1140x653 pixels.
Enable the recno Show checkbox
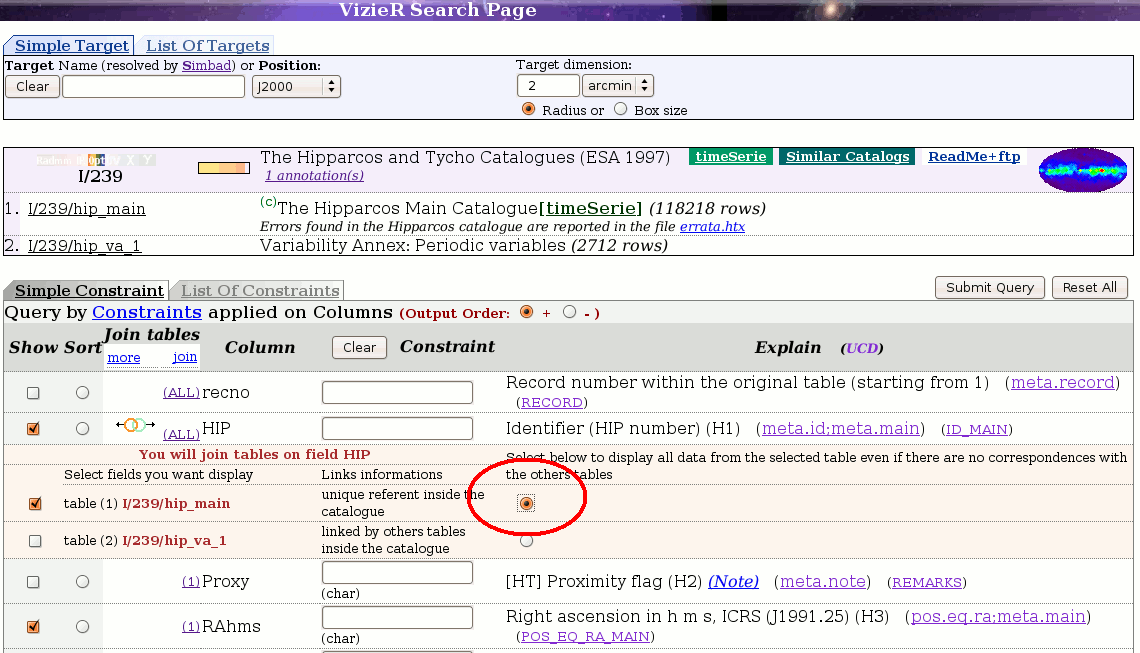(x=34, y=393)
